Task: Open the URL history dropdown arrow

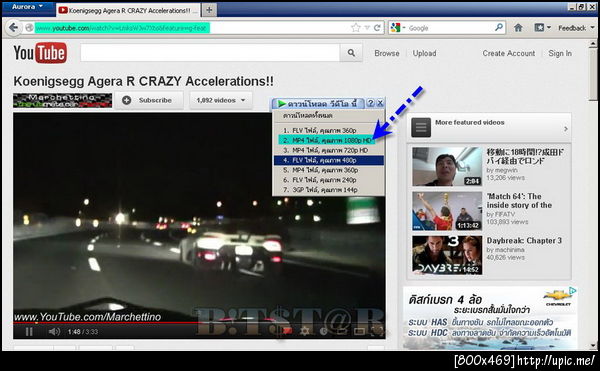Action: [367, 28]
